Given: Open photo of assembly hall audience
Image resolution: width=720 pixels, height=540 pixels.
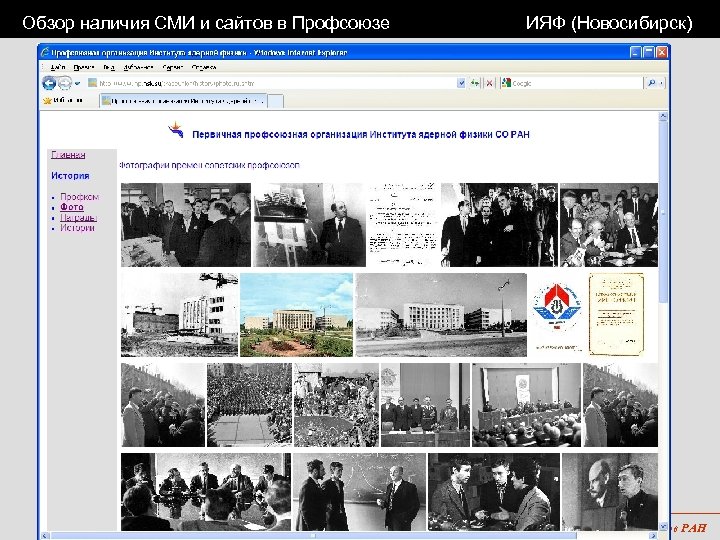Looking at the screenshot, I should pyautogui.click(x=527, y=405).
